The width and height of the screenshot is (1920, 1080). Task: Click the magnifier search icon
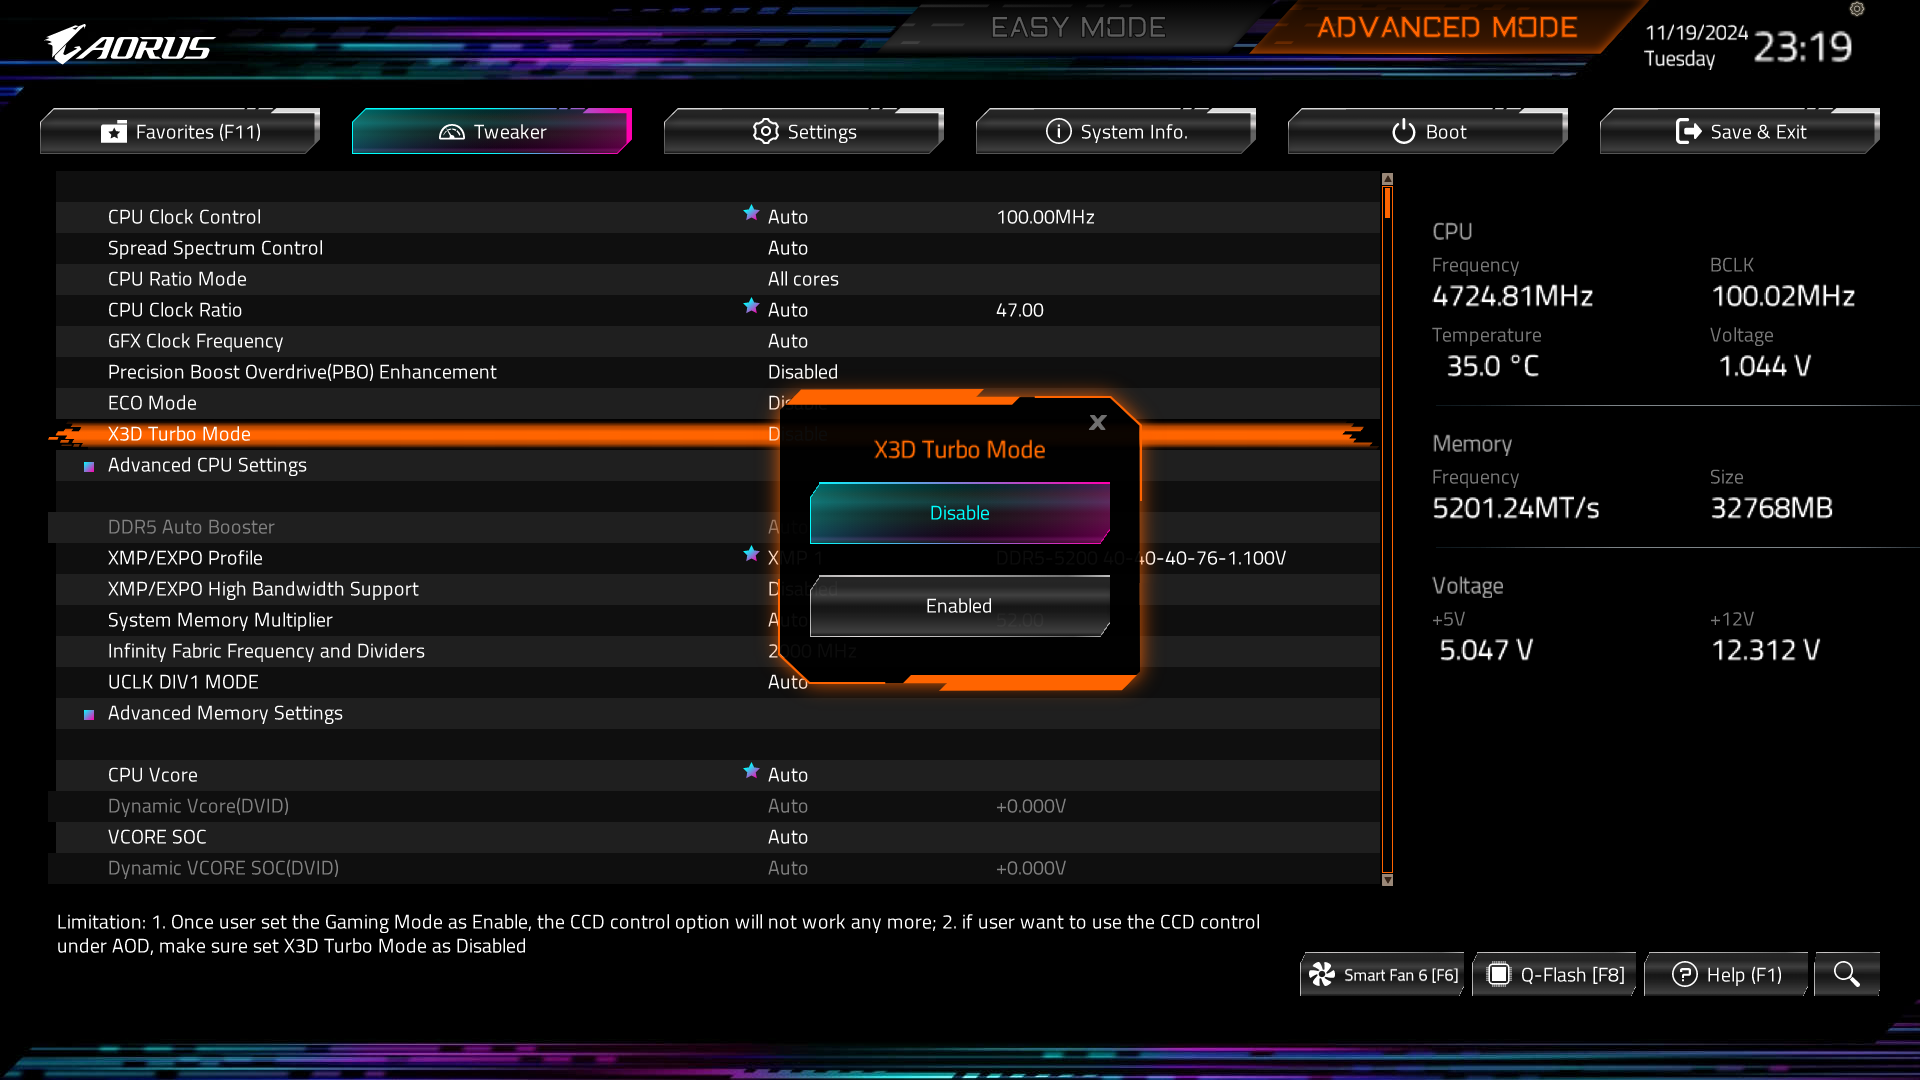pos(1846,974)
